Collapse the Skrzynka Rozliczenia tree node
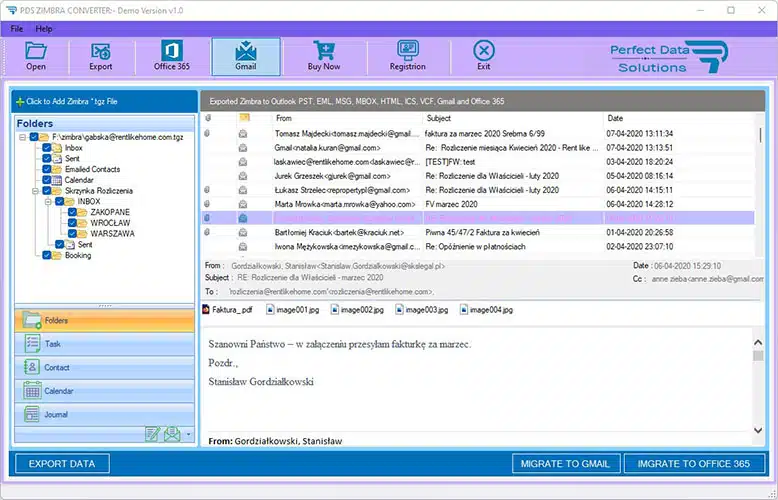The width and height of the screenshot is (778, 500). click(x=36, y=191)
